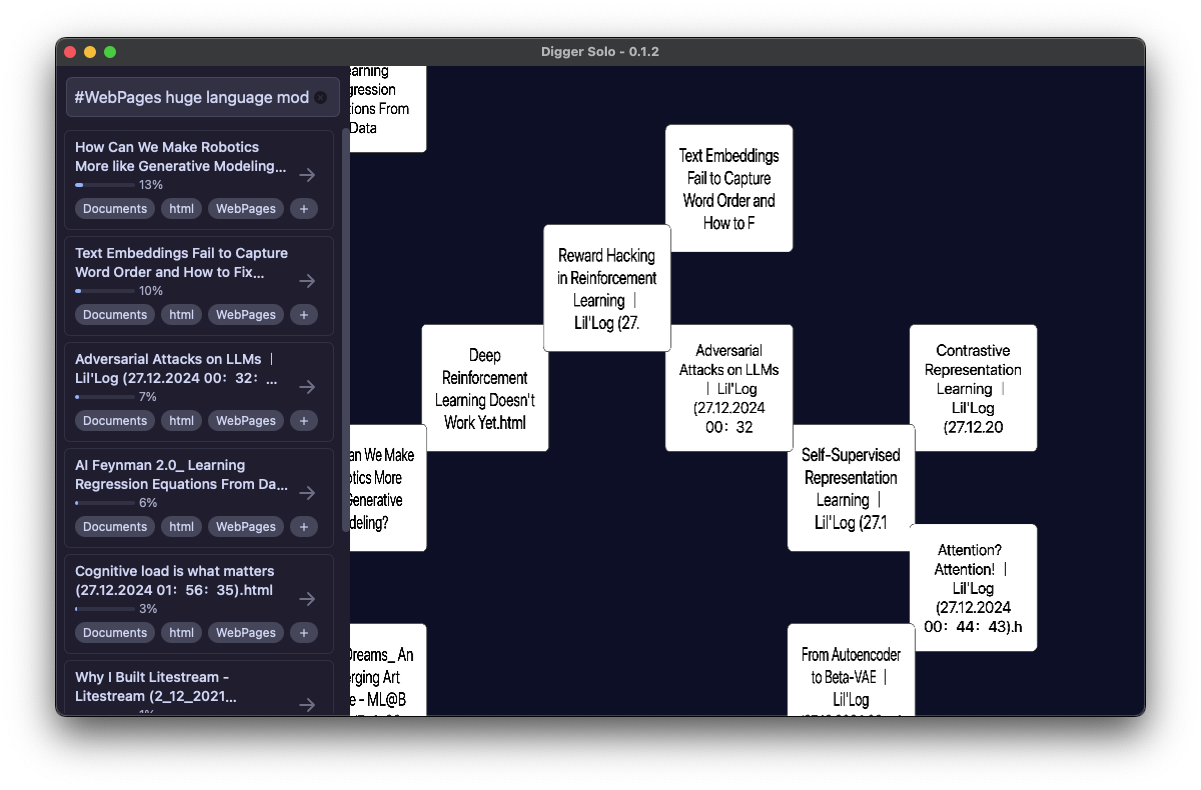This screenshot has height=790, width=1201.
Task: Add tag to Robotics Generative Modeling result
Action: (304, 209)
